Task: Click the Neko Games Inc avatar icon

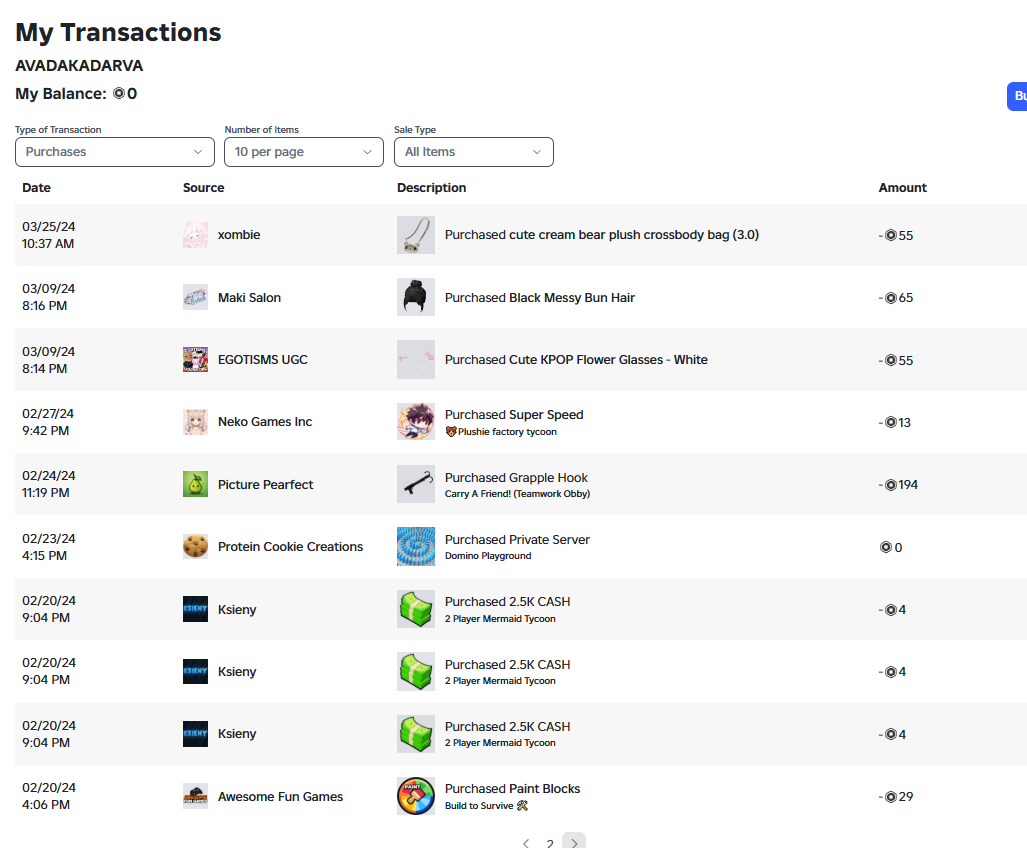Action: point(195,422)
